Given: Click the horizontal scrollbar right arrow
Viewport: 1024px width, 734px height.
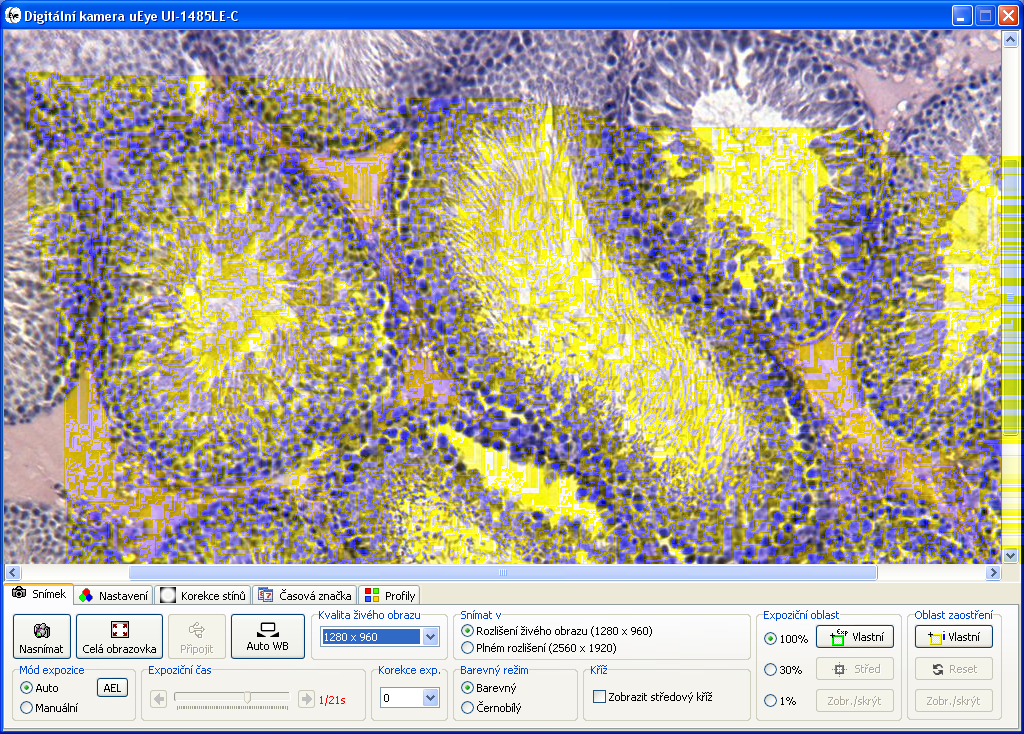Looking at the screenshot, I should click(x=993, y=573).
